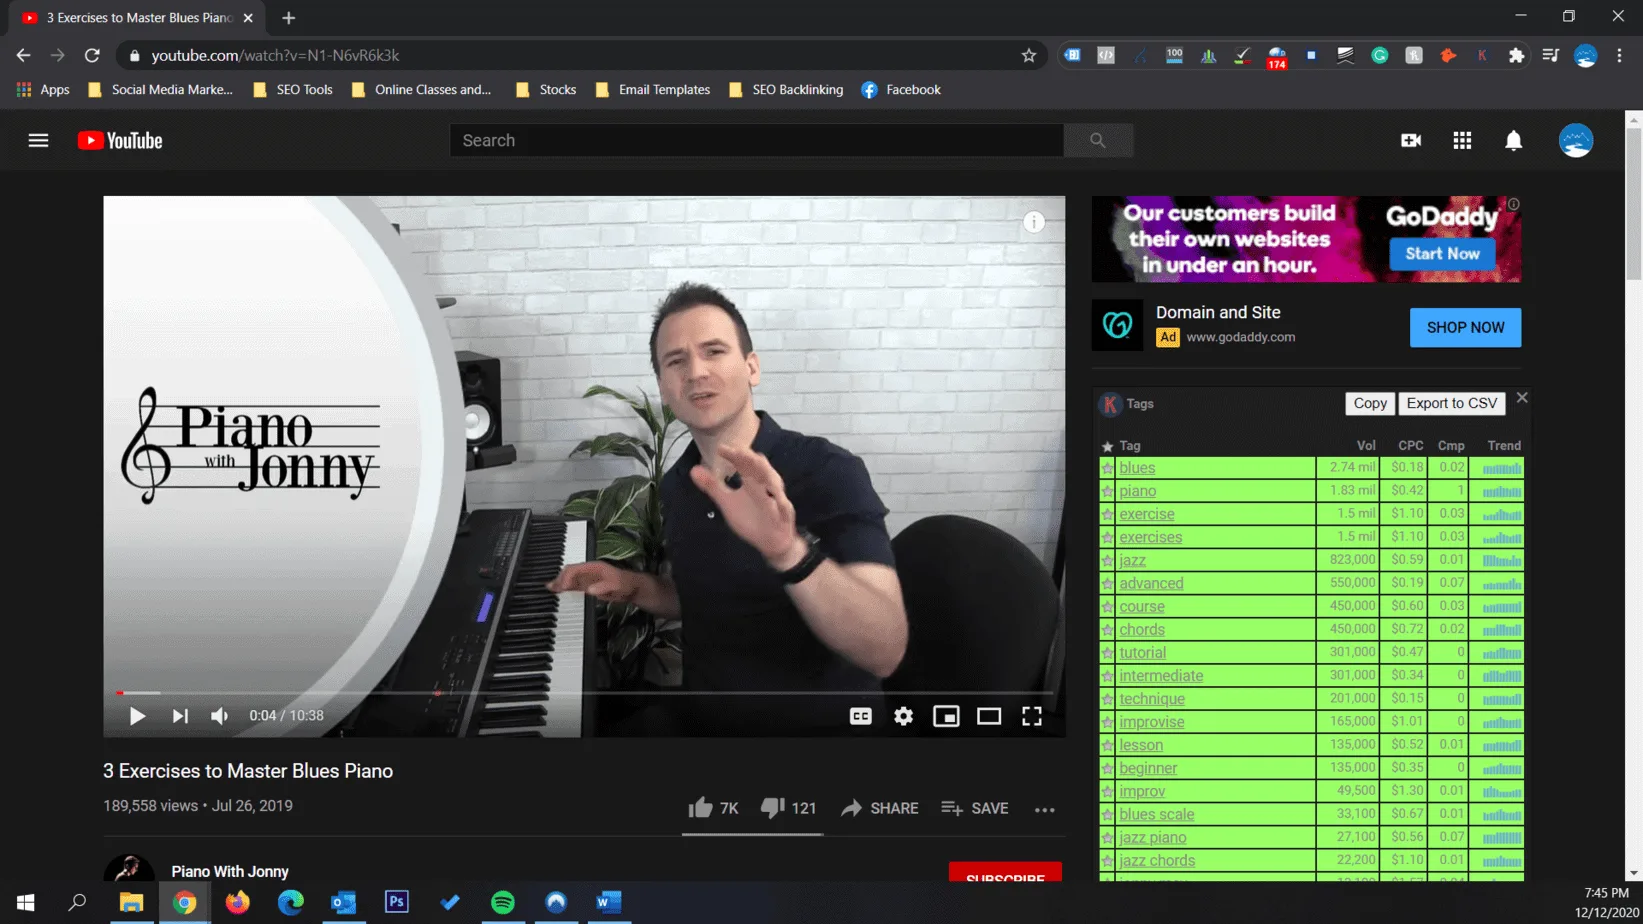The height and width of the screenshot is (924, 1643).
Task: Open more actions ellipsis below video
Action: tap(1045, 809)
